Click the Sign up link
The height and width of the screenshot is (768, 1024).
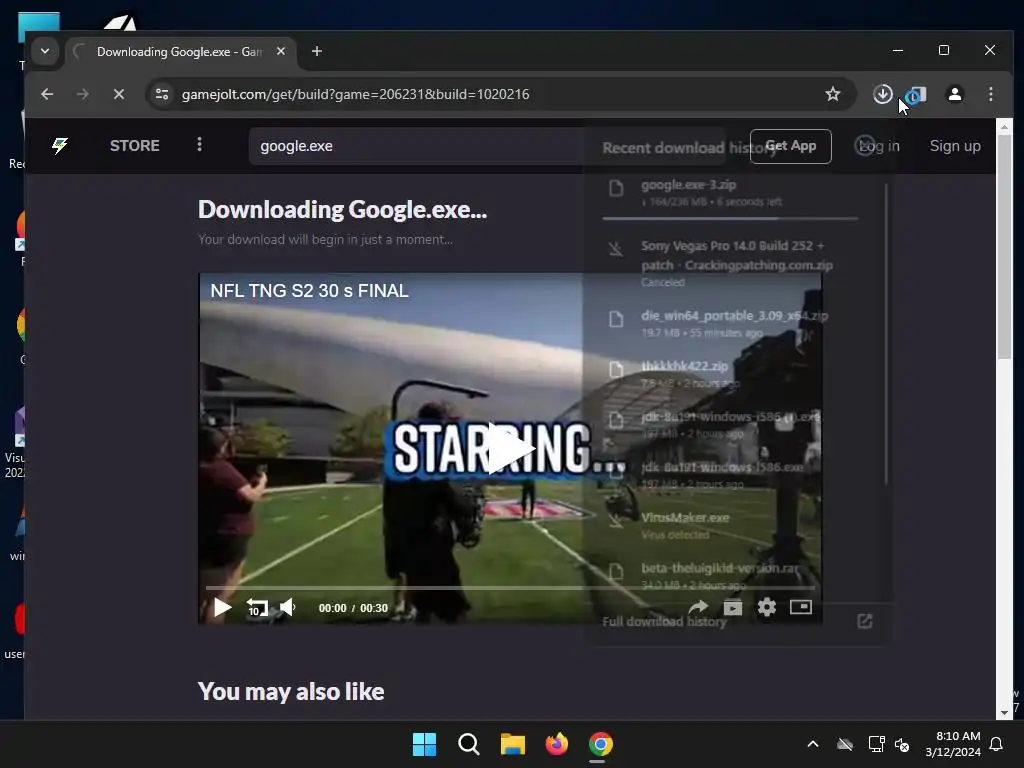tap(955, 146)
